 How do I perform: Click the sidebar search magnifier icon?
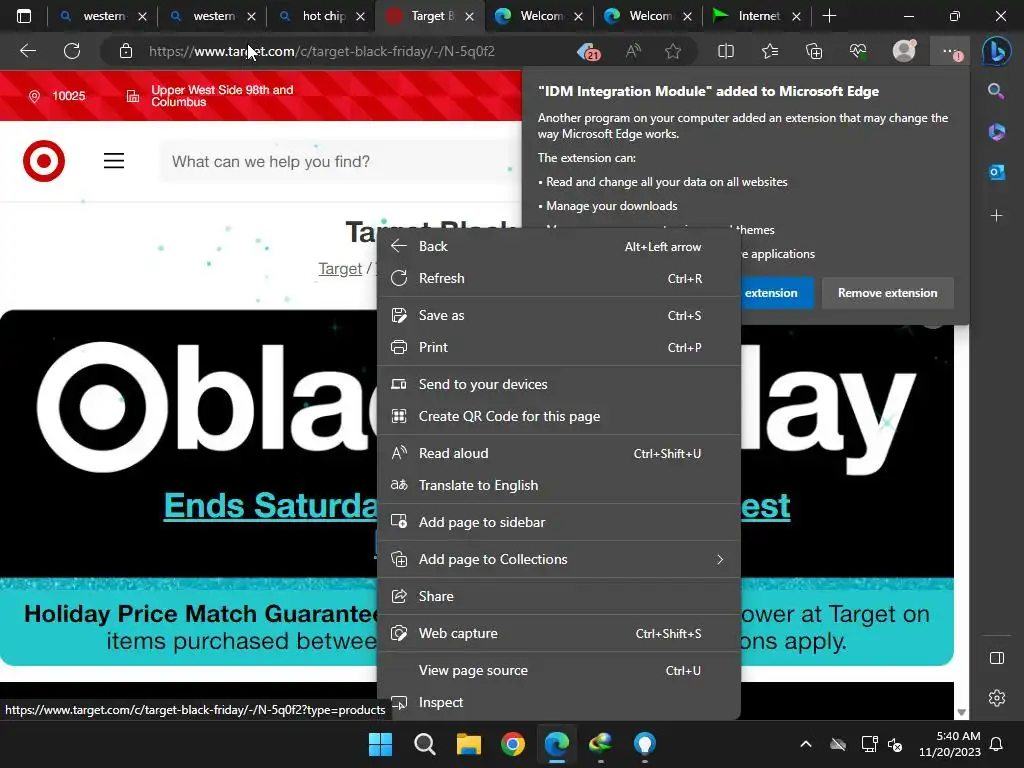pos(996,91)
